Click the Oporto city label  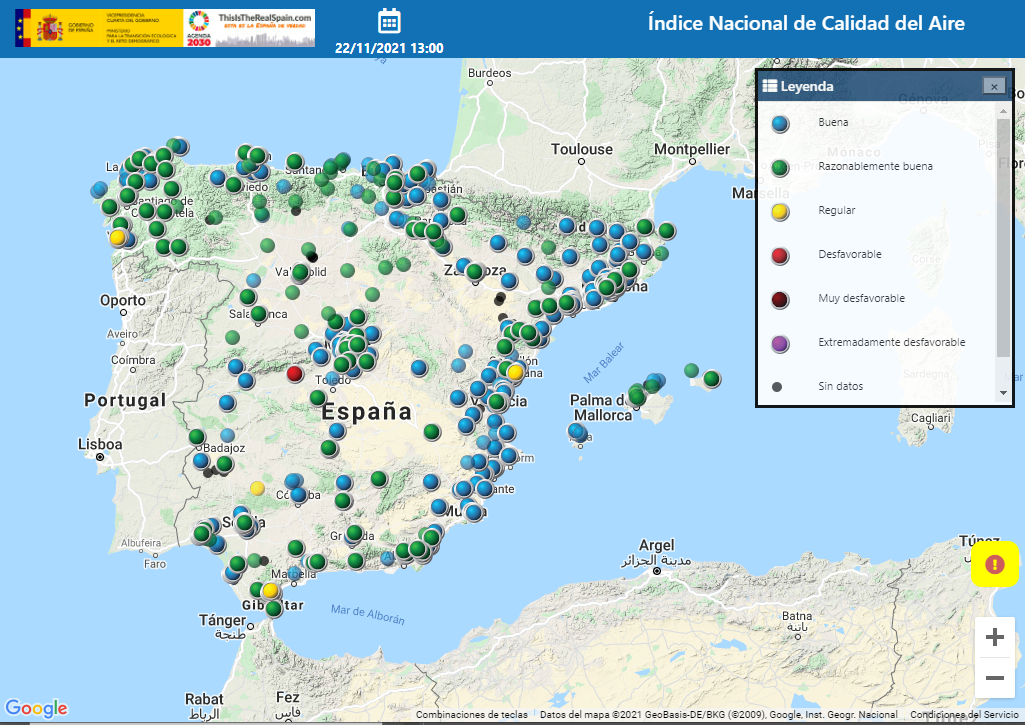123,300
